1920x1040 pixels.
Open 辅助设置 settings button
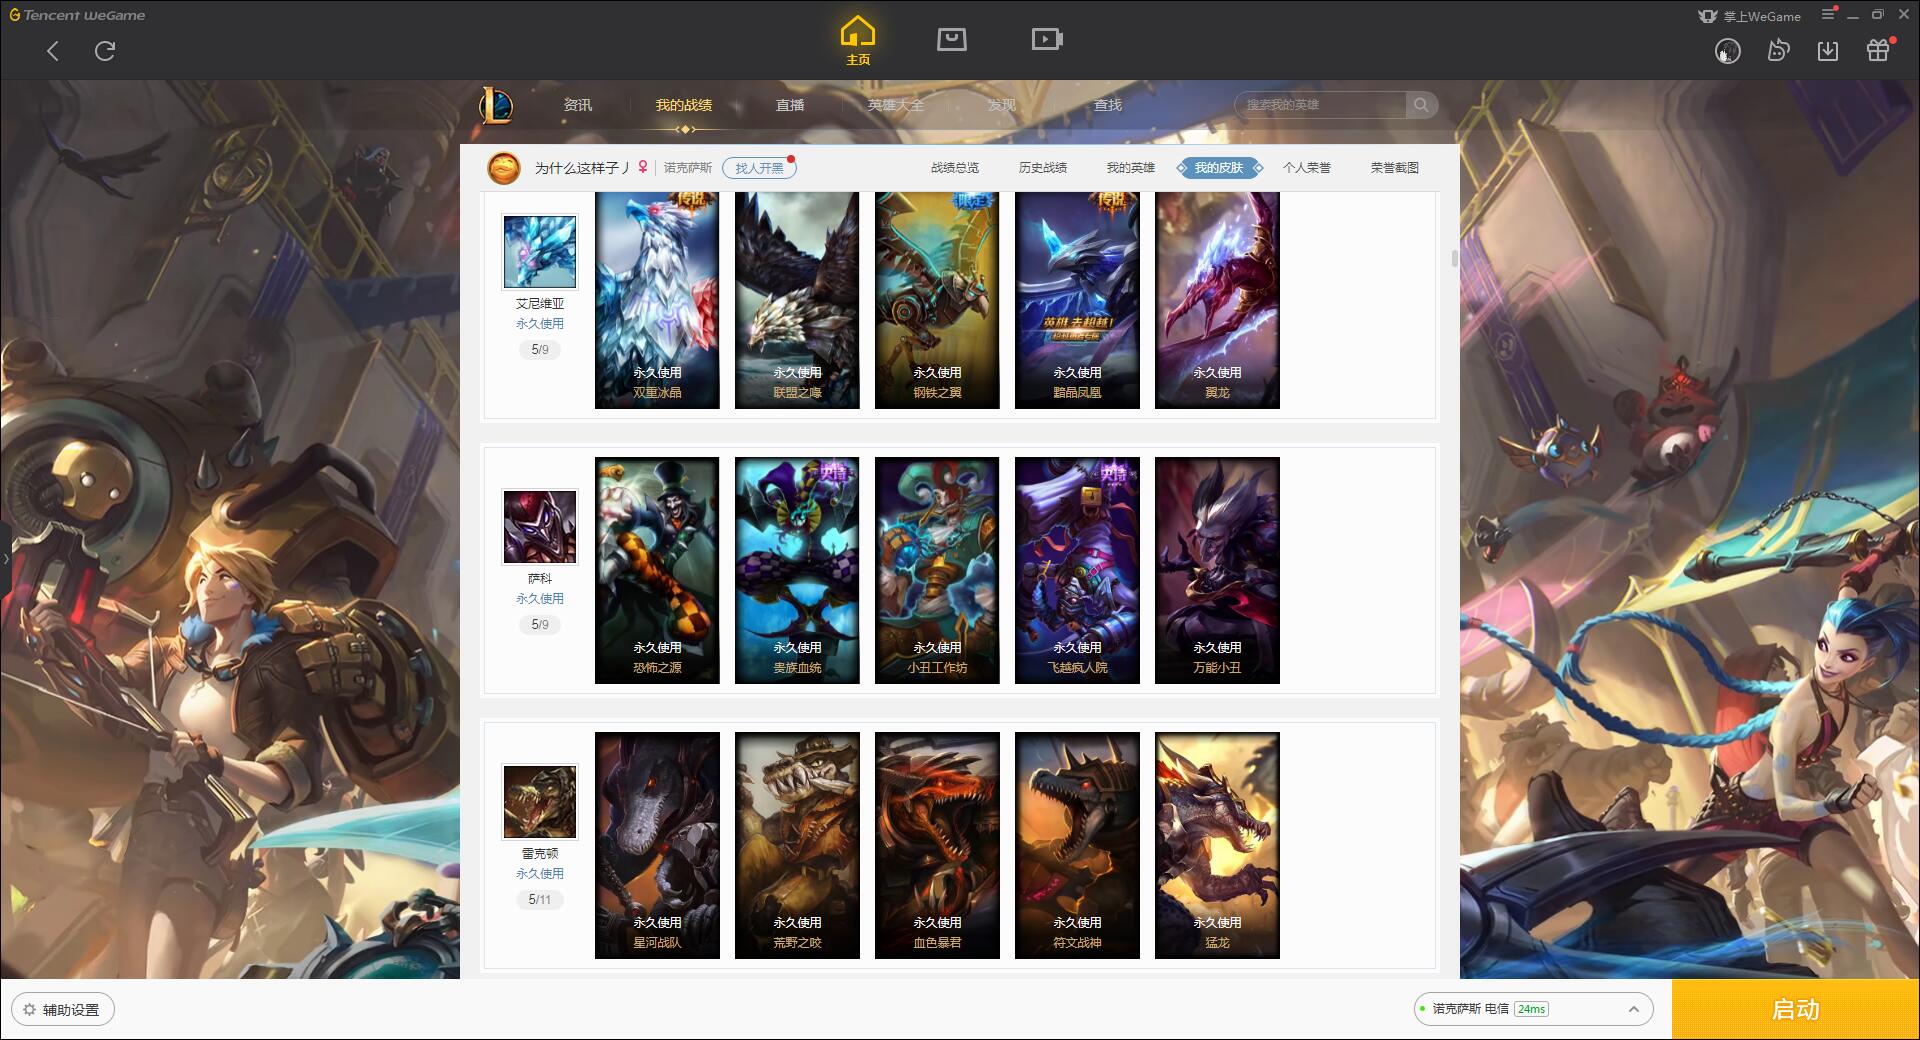63,1010
